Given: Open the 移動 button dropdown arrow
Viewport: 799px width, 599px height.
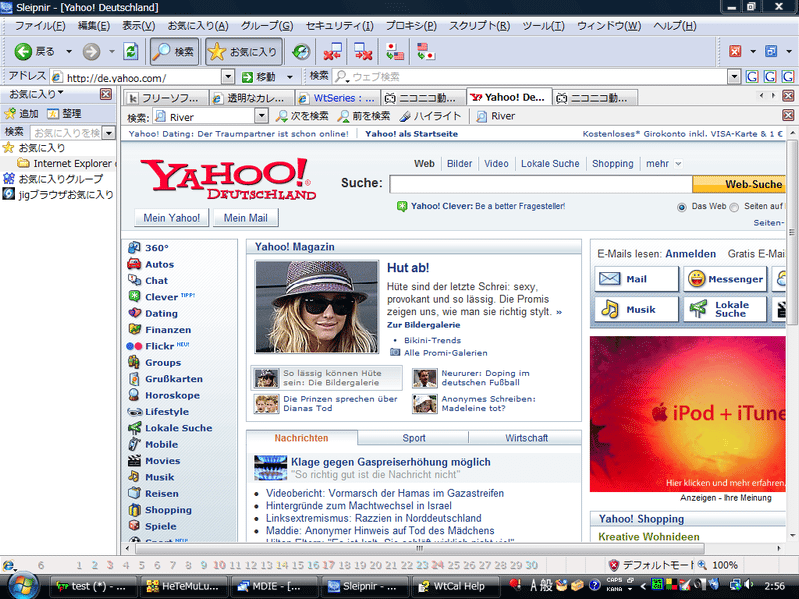Looking at the screenshot, I should [x=289, y=77].
